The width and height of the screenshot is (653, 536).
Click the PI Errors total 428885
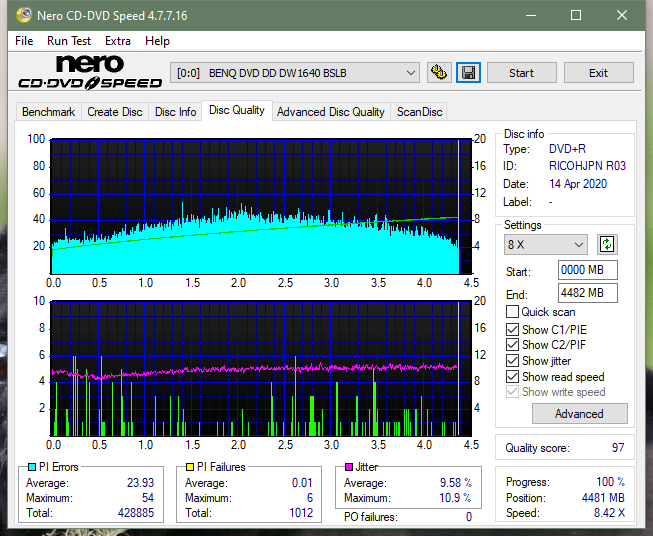[136, 513]
